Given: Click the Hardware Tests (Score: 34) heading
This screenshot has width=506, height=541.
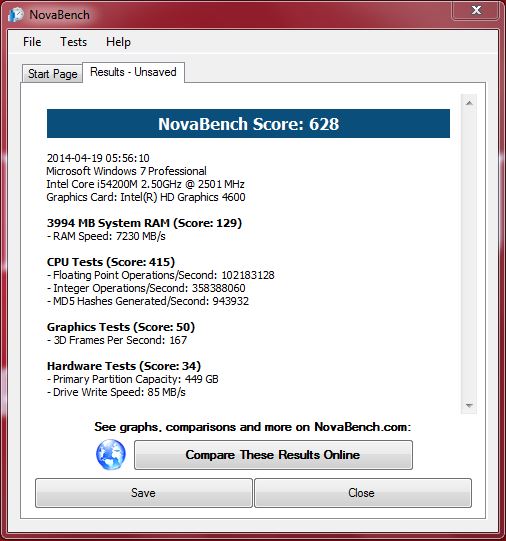Looking at the screenshot, I should click(124, 366).
